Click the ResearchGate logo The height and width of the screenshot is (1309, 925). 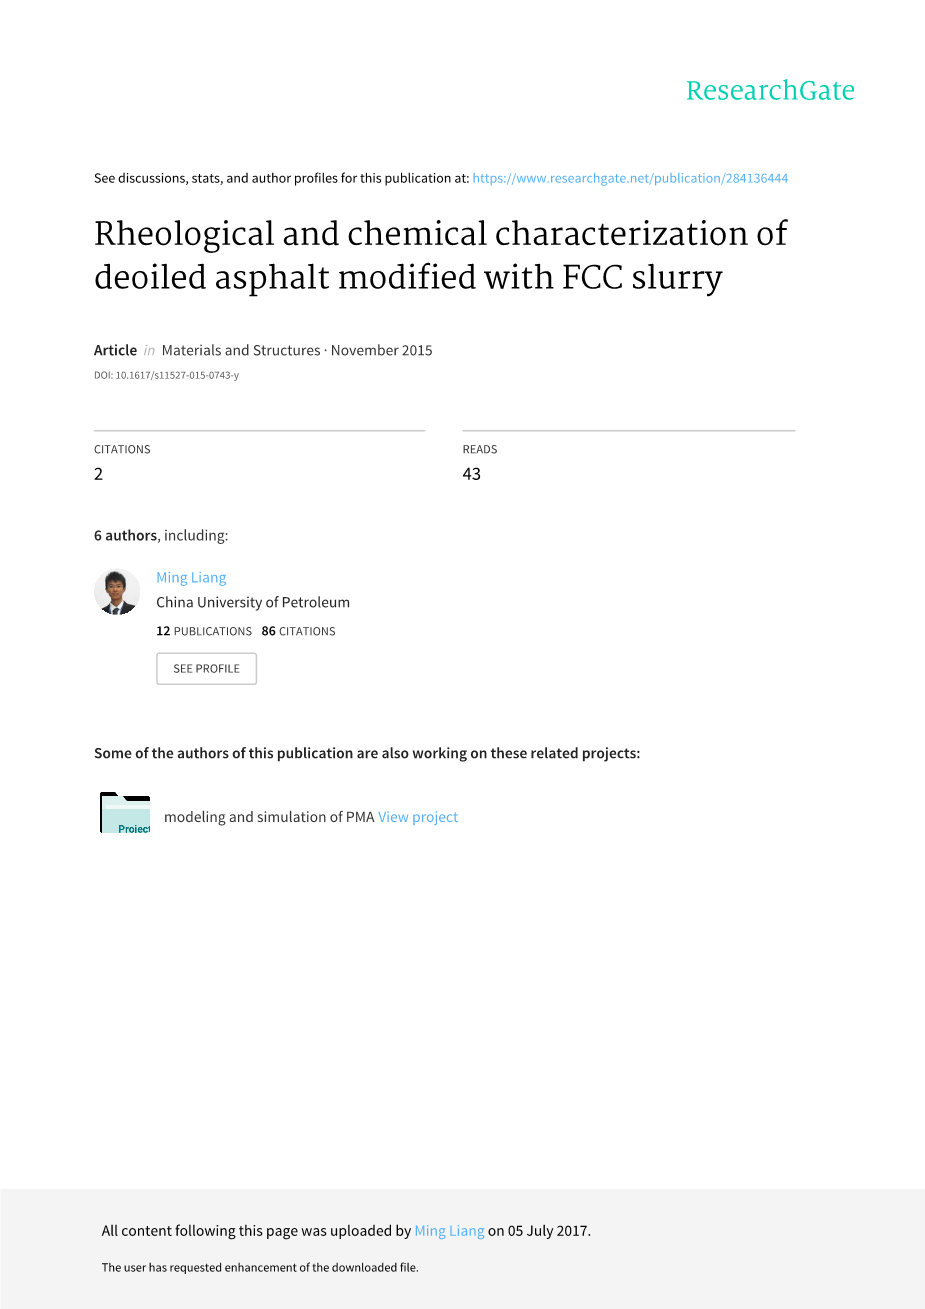pos(770,91)
